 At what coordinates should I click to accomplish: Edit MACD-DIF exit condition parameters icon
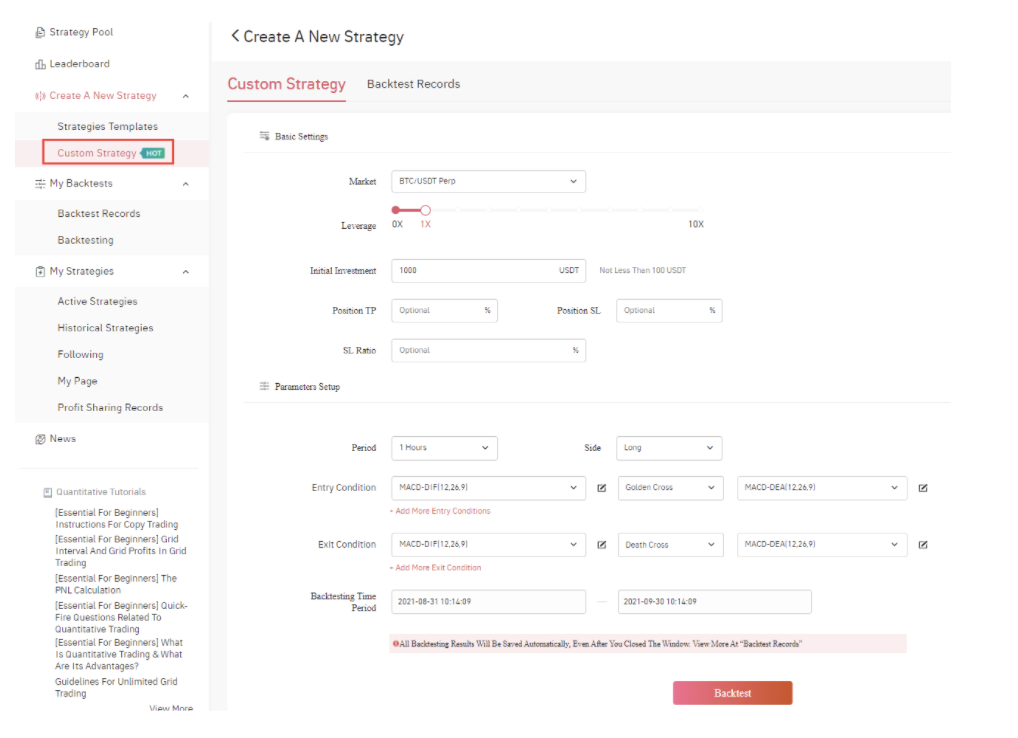click(x=602, y=545)
